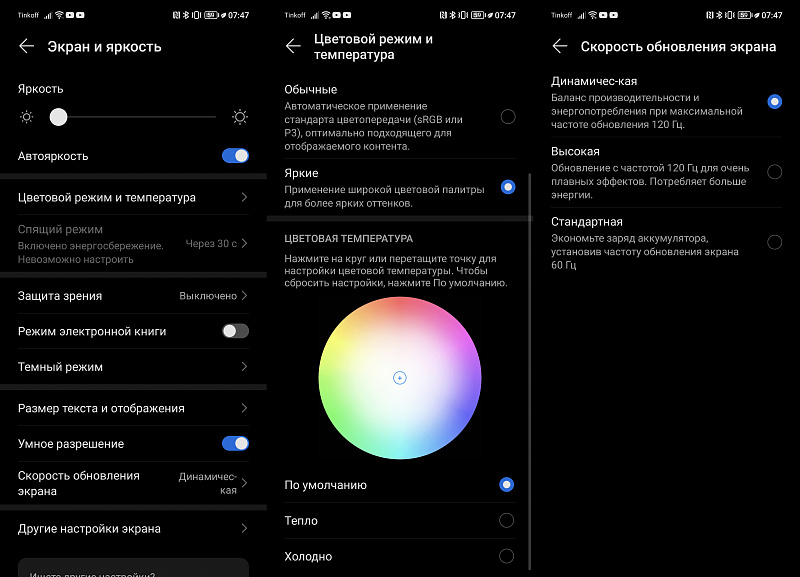800x577 pixels.
Task: Tap Wi-Fi icon in third screen status bar
Action: coord(593,15)
